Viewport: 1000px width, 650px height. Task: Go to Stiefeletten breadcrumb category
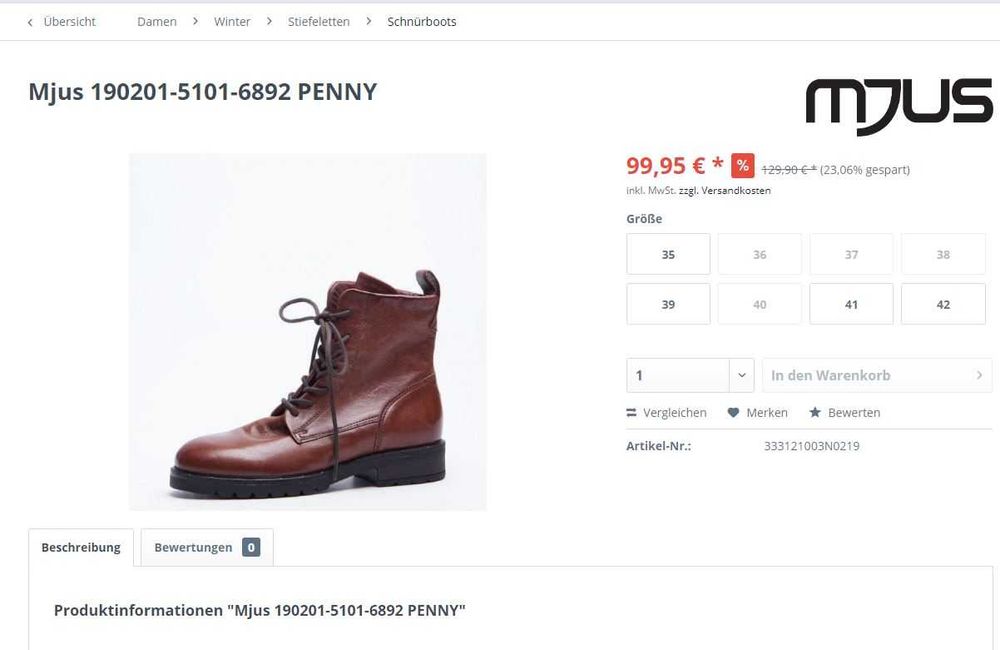click(318, 22)
